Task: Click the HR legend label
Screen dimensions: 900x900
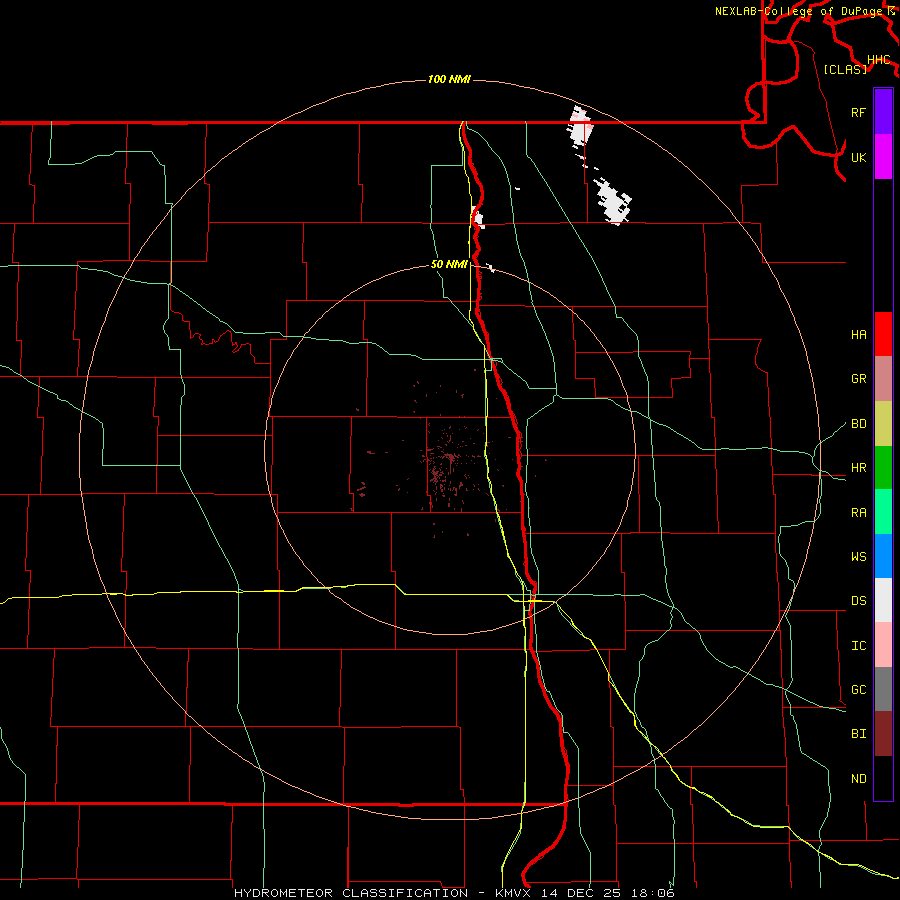Action: (x=858, y=467)
